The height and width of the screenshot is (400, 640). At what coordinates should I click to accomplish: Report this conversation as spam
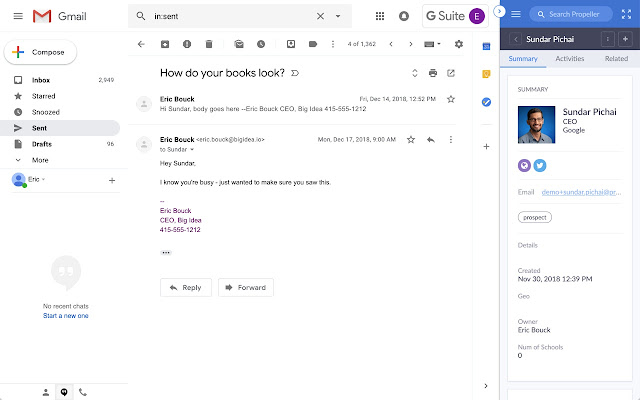(x=187, y=44)
